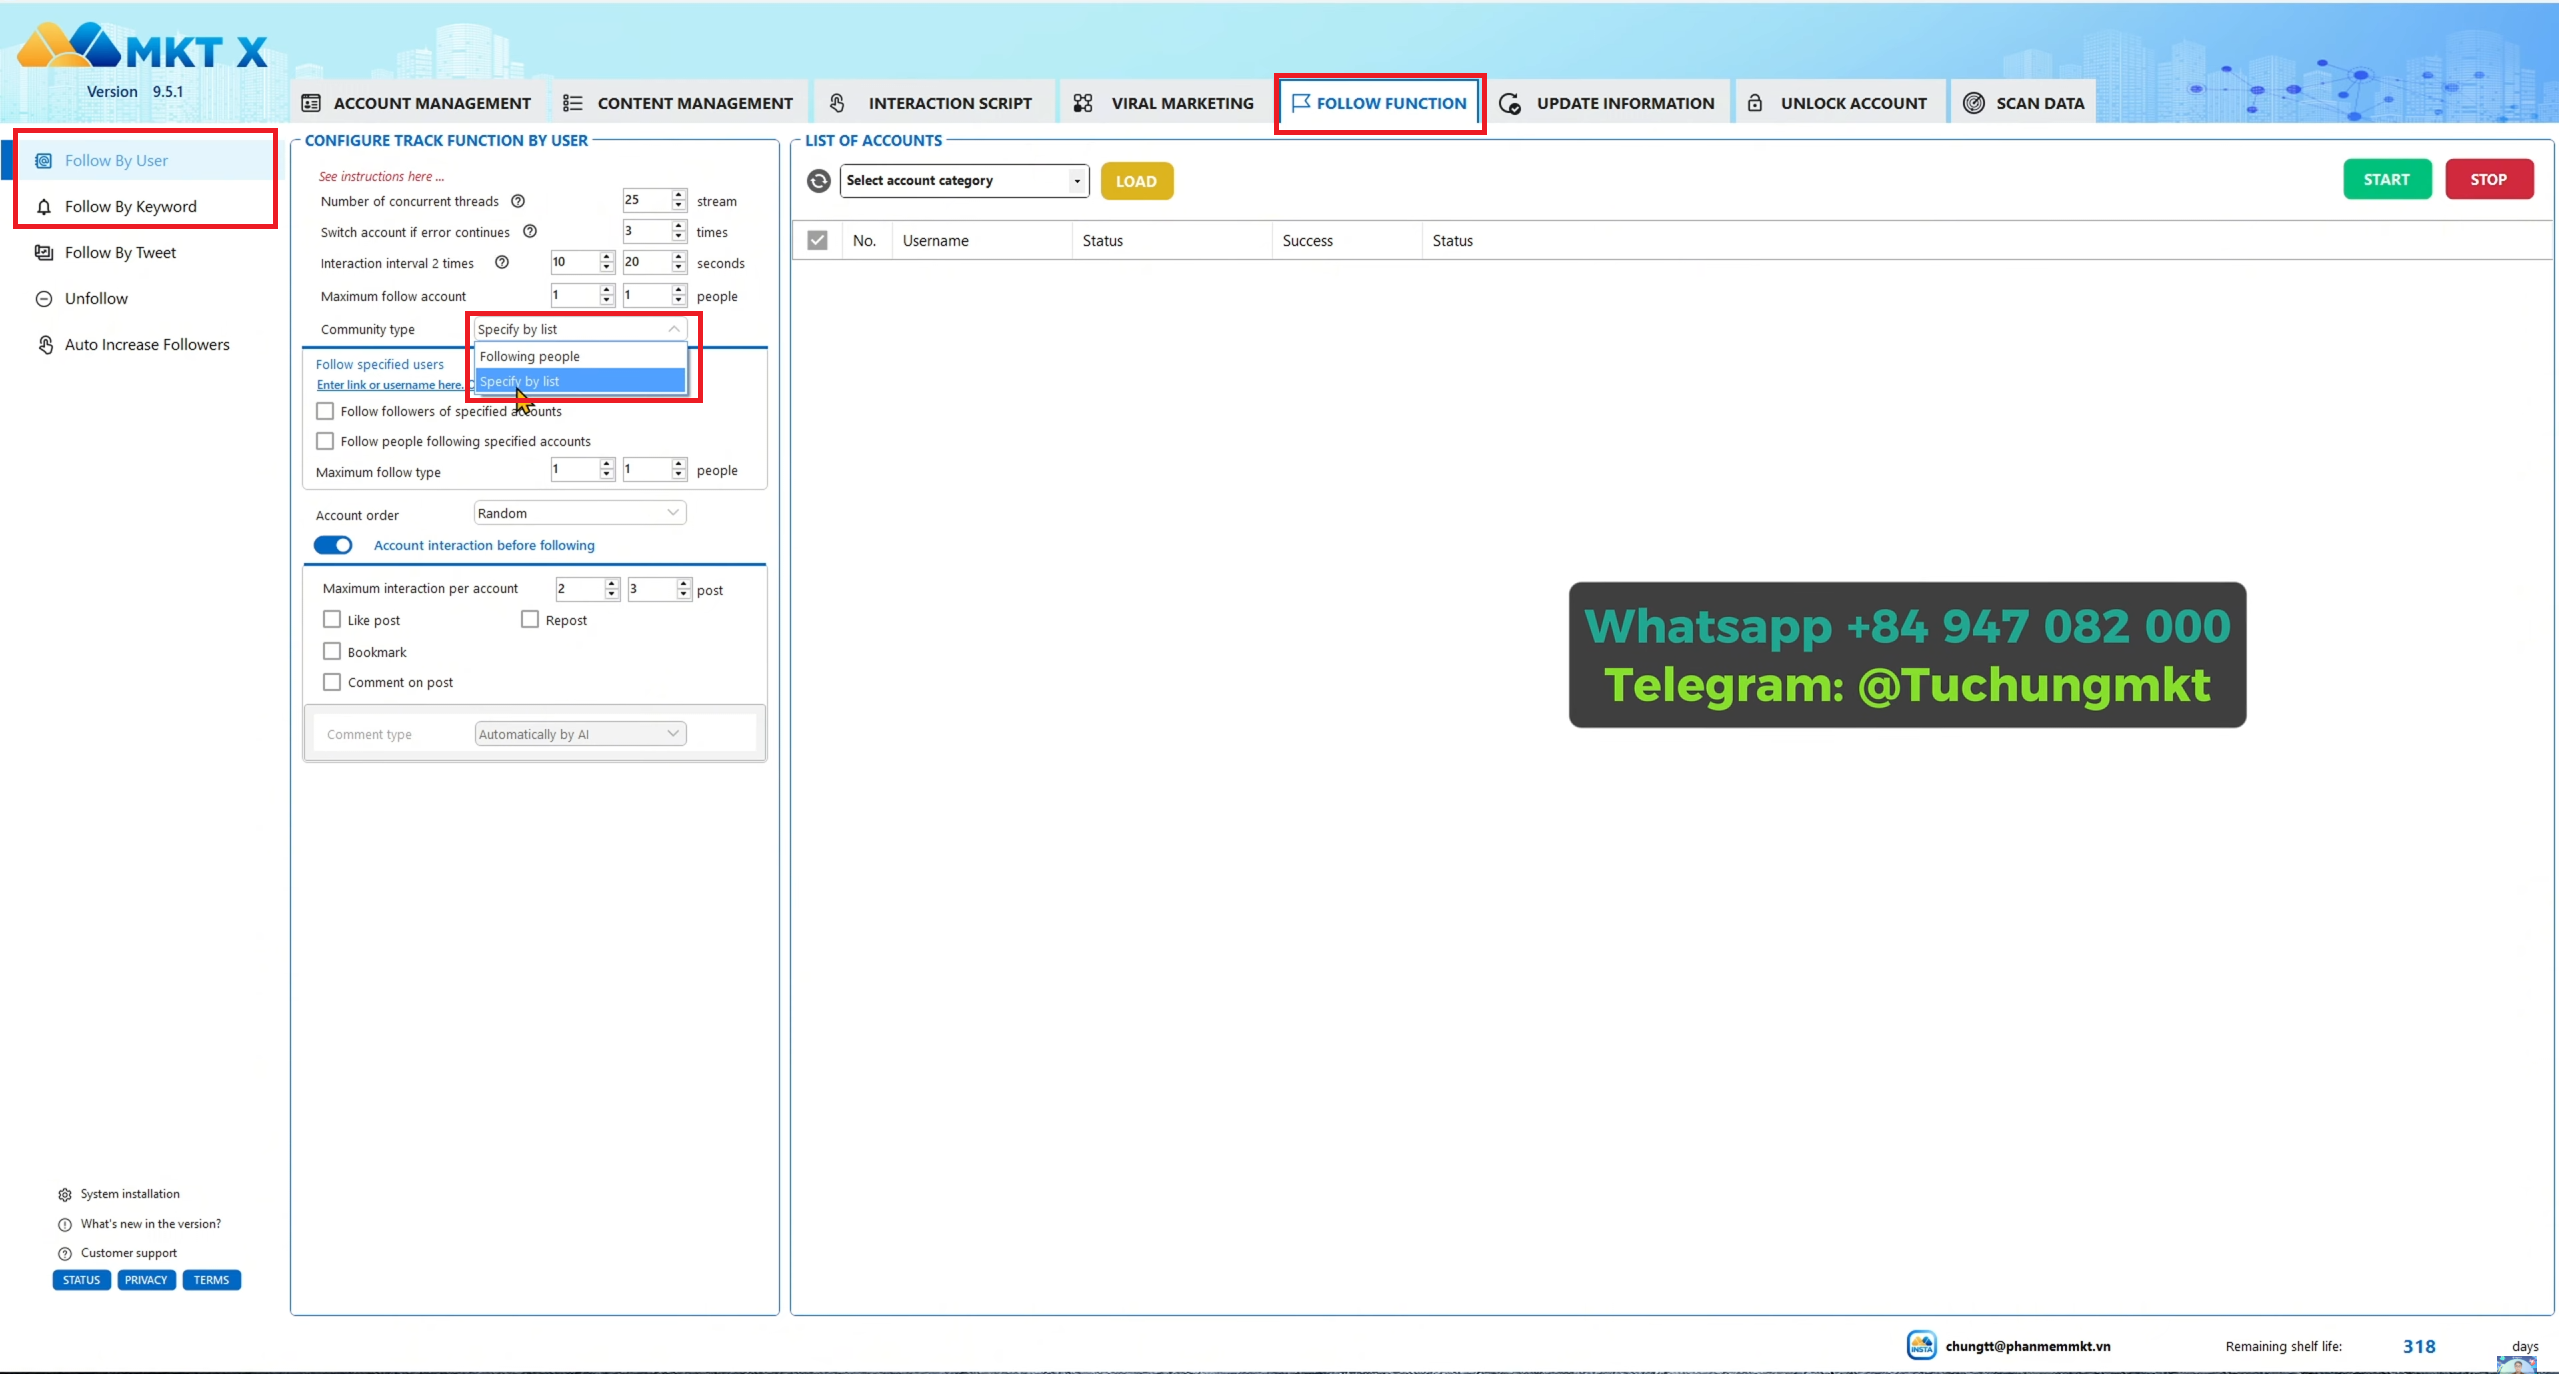Increase Interaction interval maximum 20 seconds stepper

679,256
